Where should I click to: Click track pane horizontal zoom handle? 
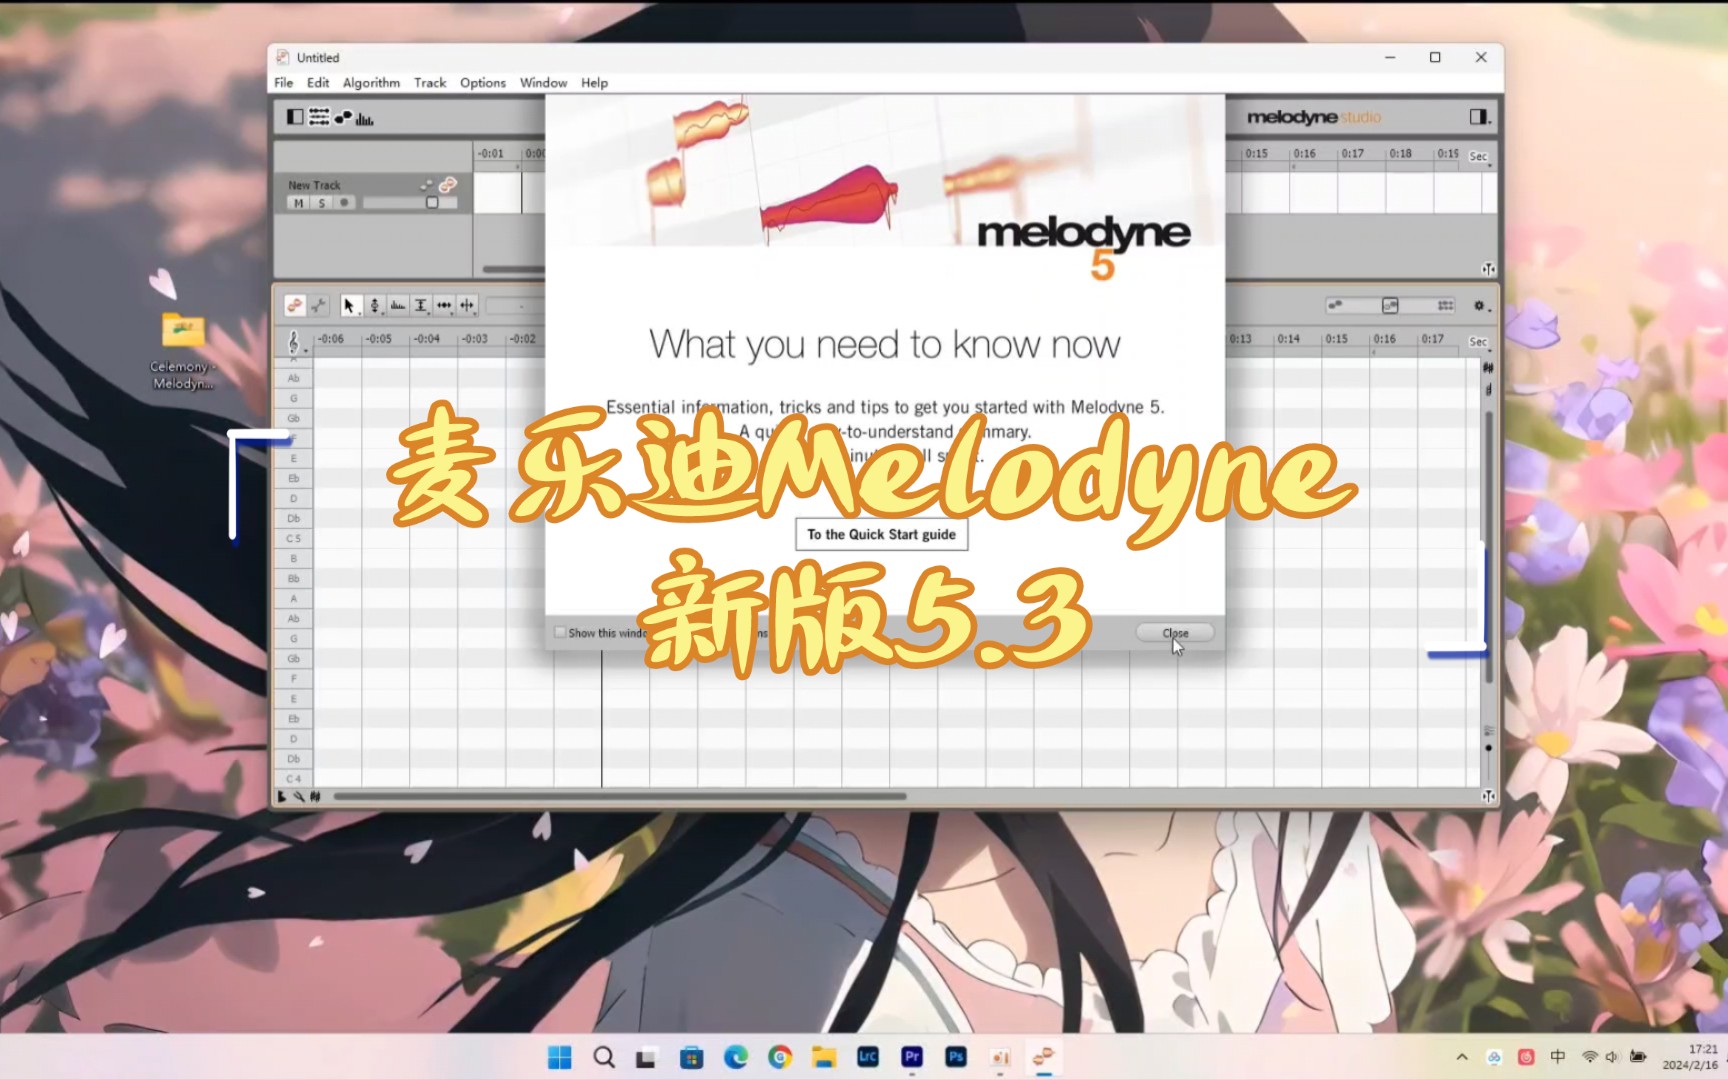(1488, 269)
